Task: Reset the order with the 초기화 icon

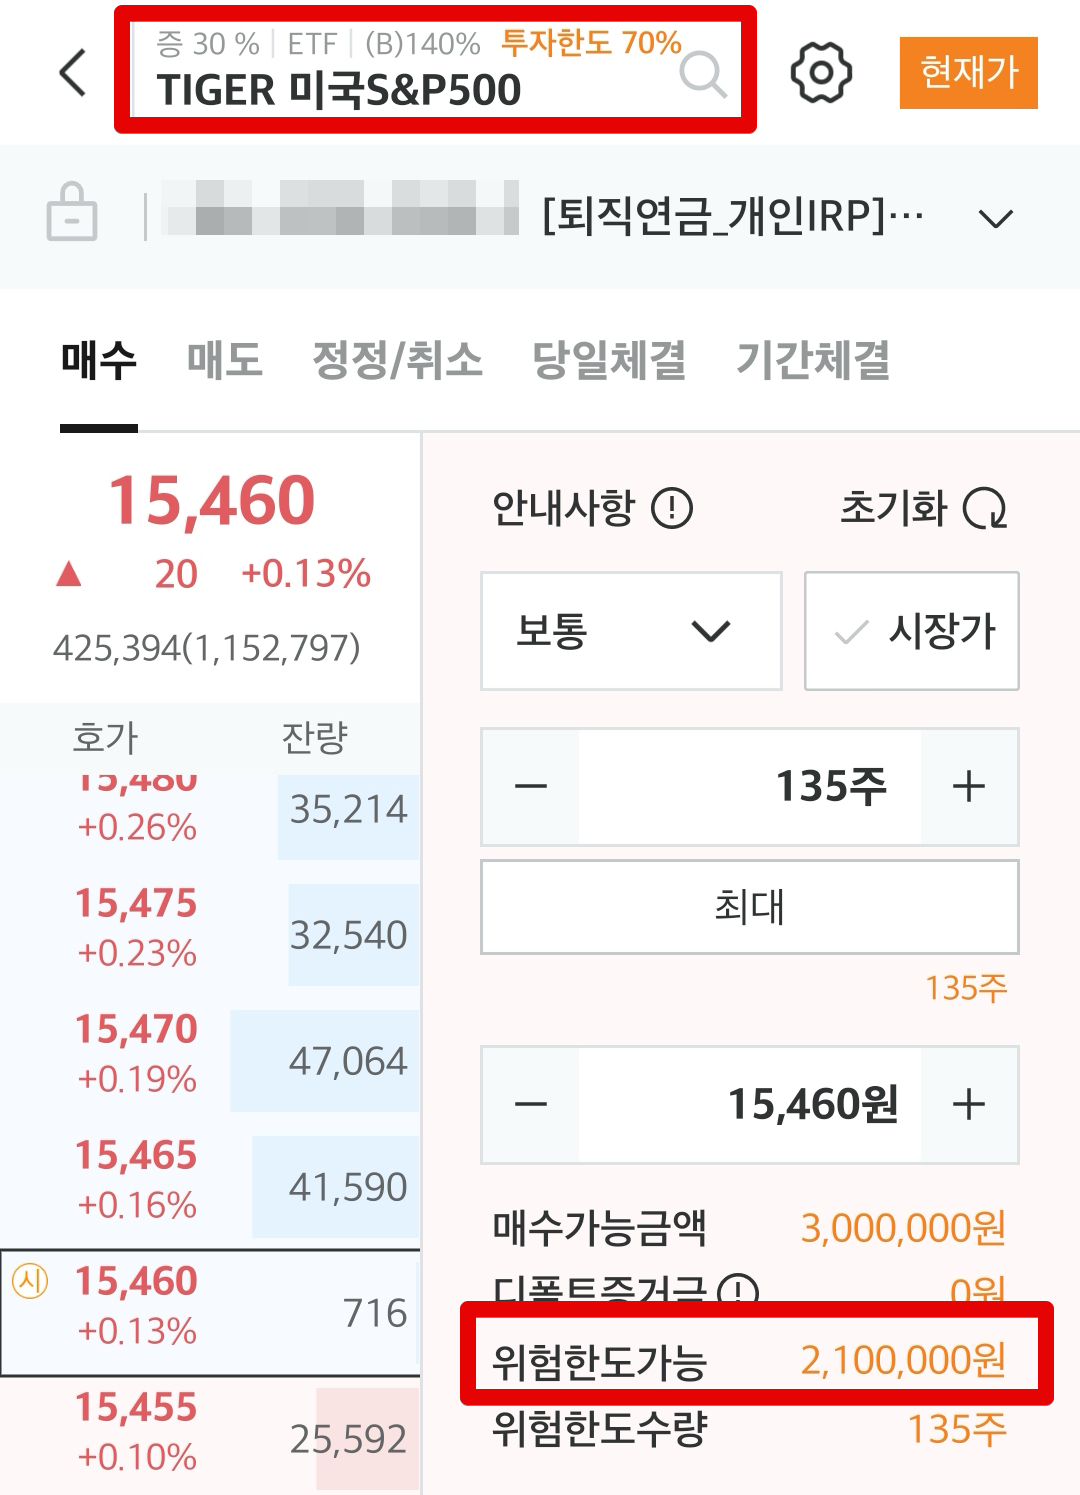Action: pyautogui.click(x=985, y=508)
